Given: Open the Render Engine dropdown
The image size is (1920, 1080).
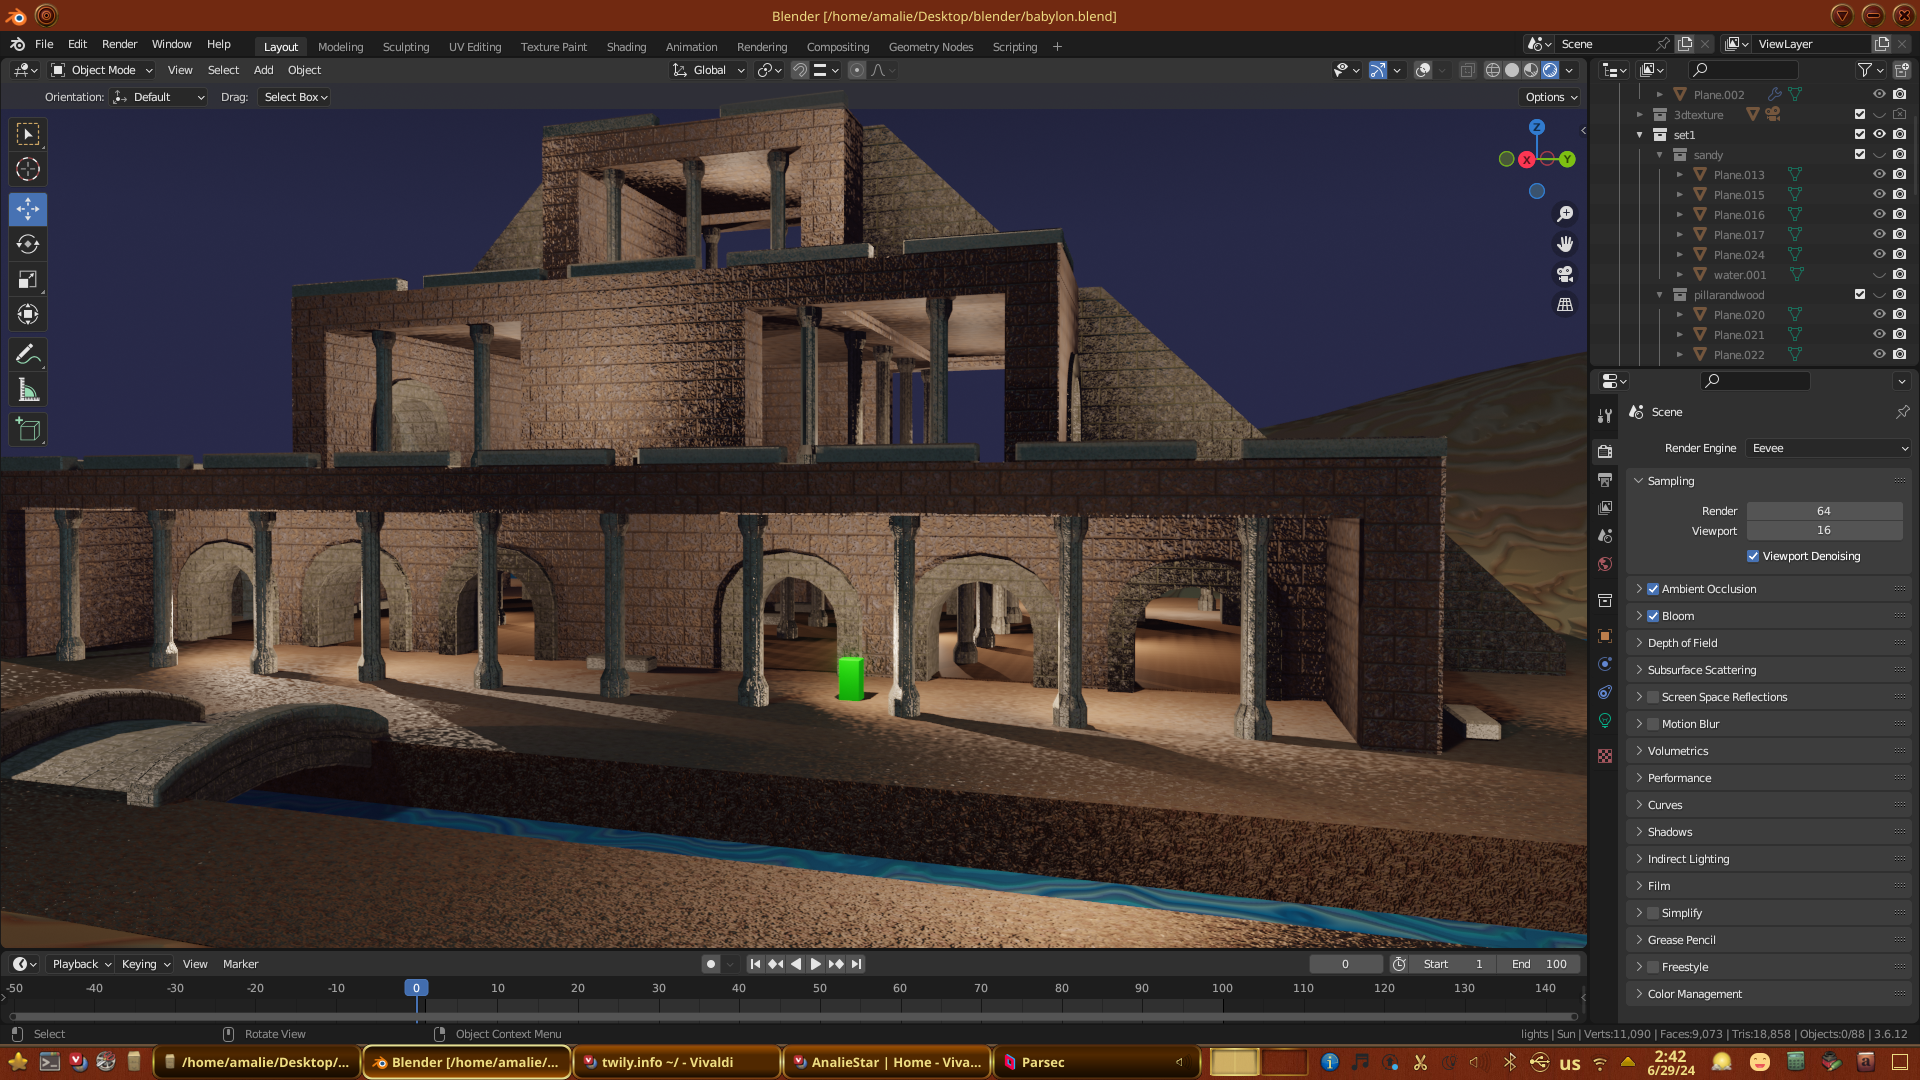Looking at the screenshot, I should point(1828,448).
